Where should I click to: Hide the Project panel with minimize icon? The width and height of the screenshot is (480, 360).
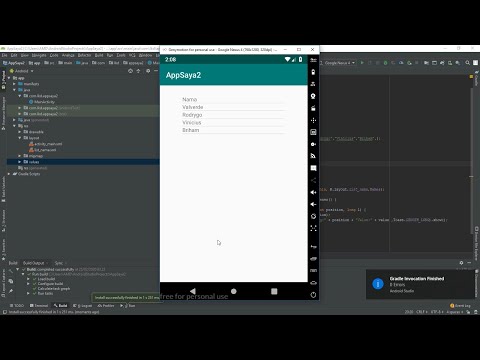[x=156, y=71]
